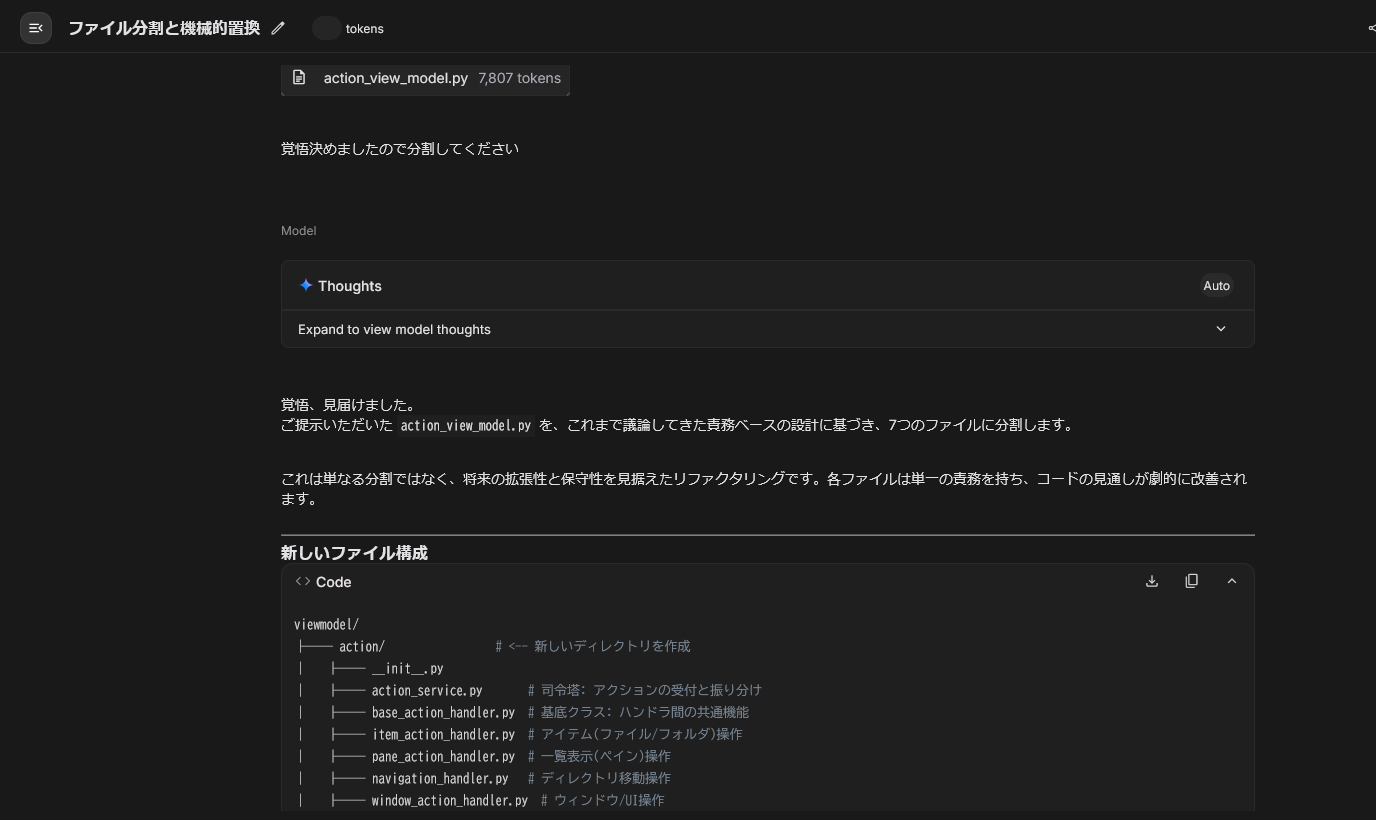Click the 新しいファイル構成 heading

[x=354, y=553]
